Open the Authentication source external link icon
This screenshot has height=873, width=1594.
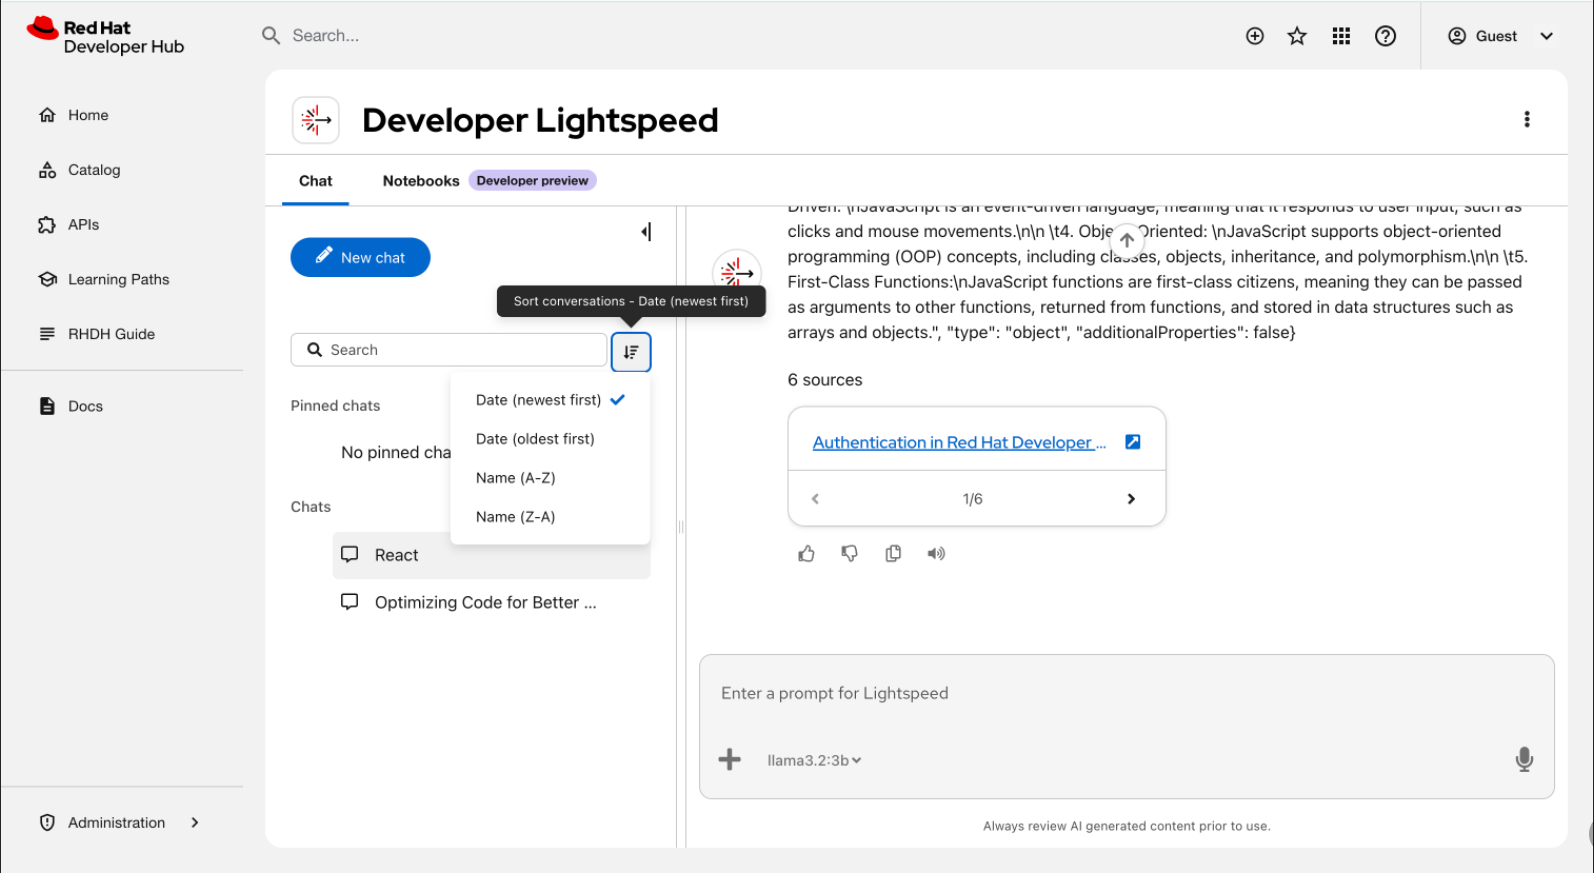[1132, 442]
